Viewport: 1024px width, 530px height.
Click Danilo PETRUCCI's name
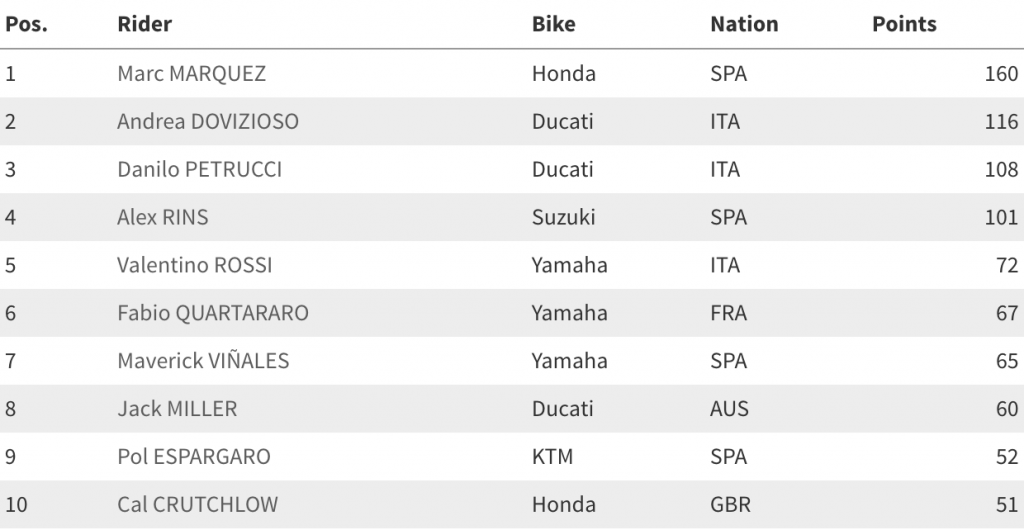click(199, 170)
